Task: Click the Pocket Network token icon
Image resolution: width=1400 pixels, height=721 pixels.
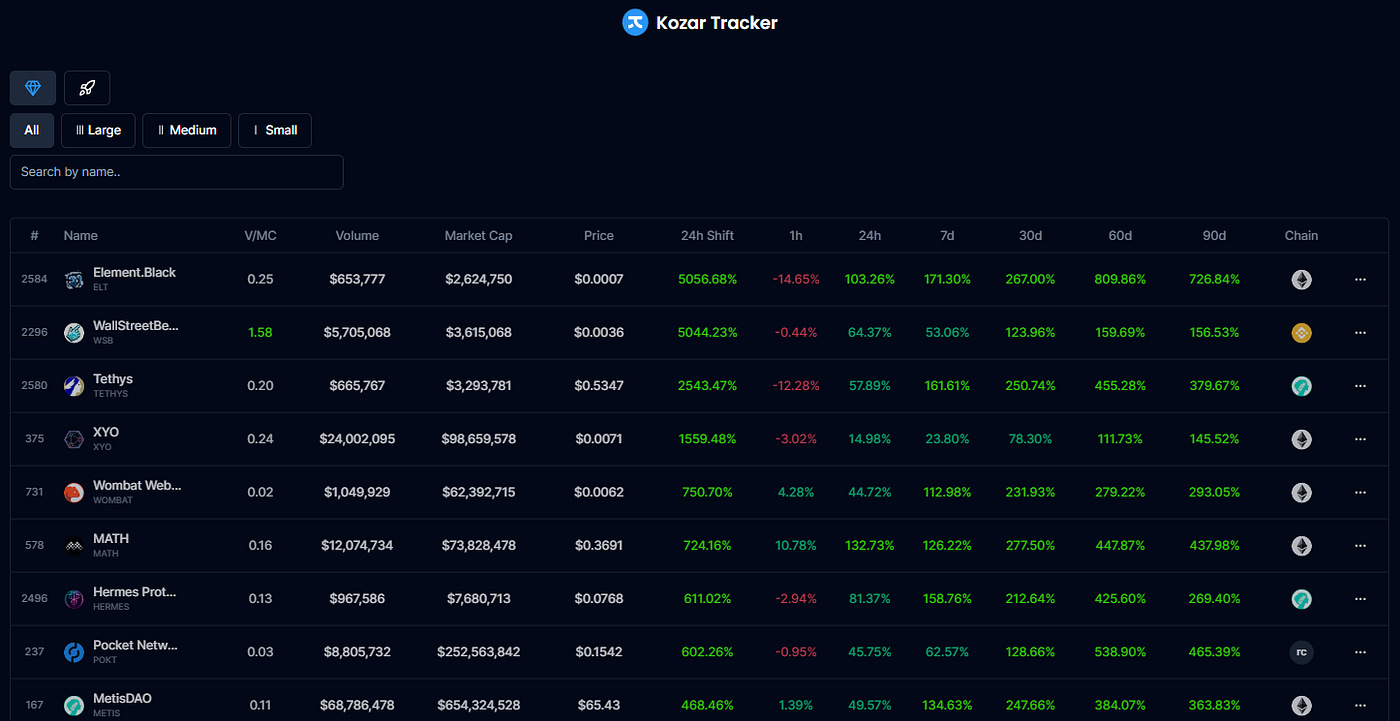Action: pos(74,652)
